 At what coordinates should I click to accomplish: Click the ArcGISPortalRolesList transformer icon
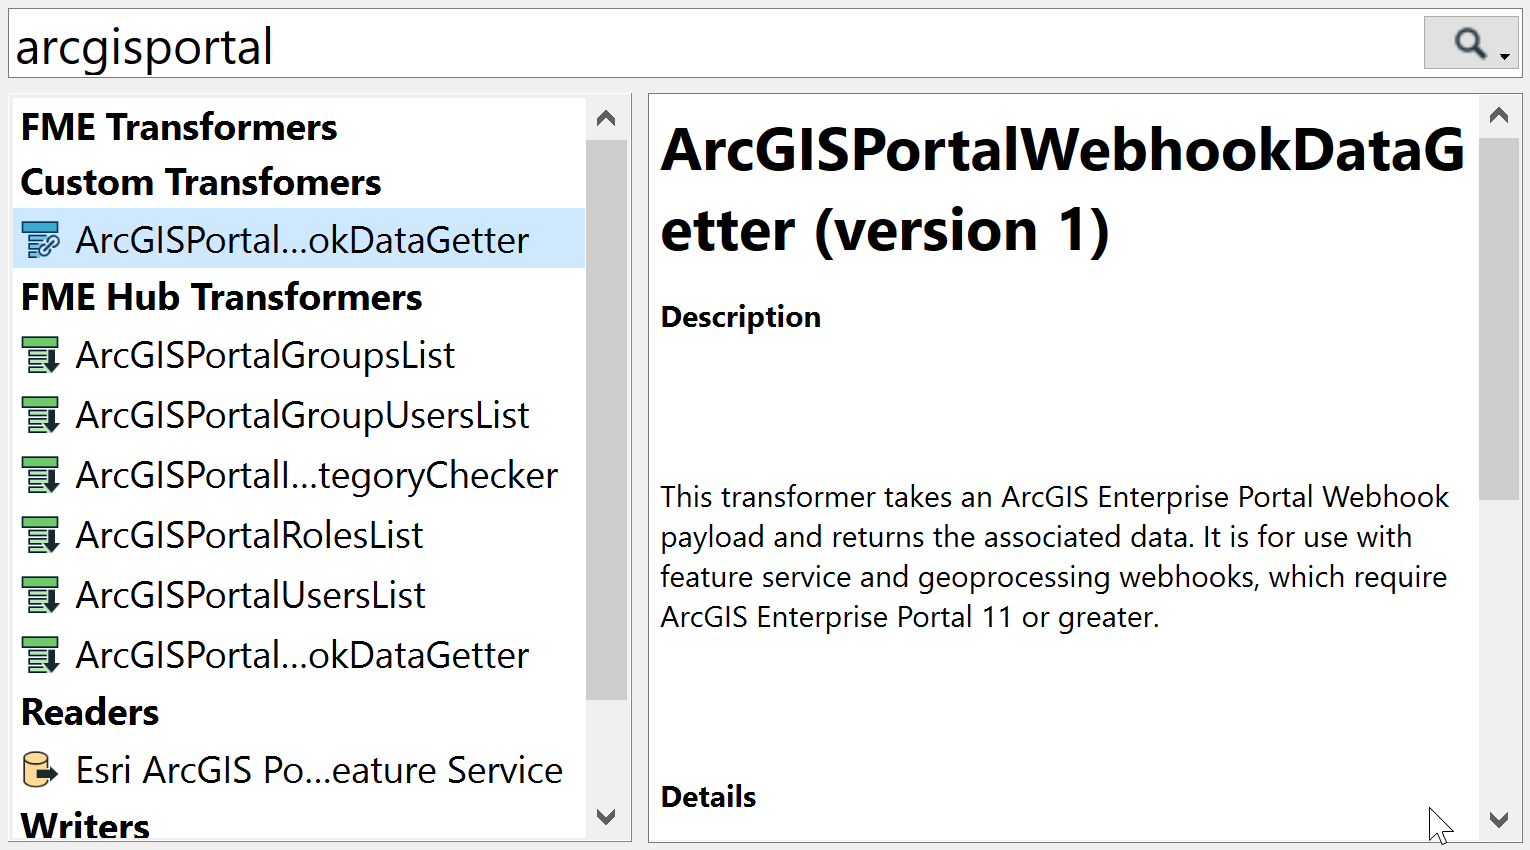[40, 535]
